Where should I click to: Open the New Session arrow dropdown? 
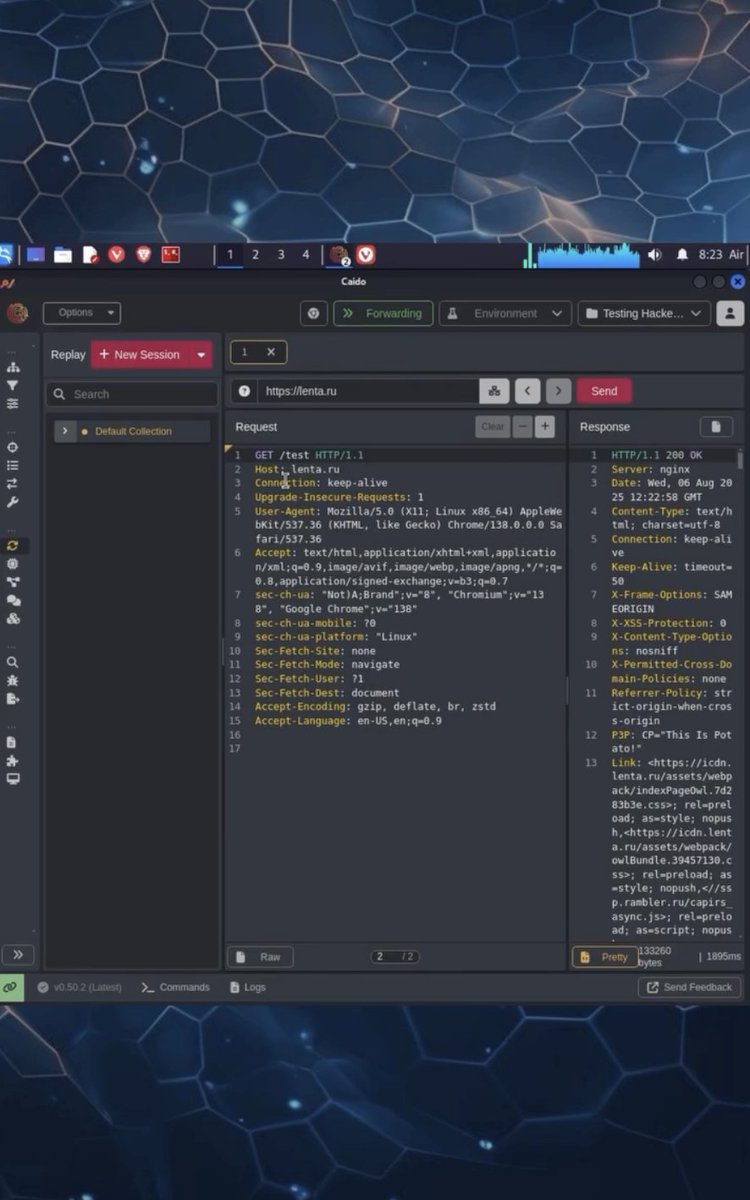click(x=201, y=355)
